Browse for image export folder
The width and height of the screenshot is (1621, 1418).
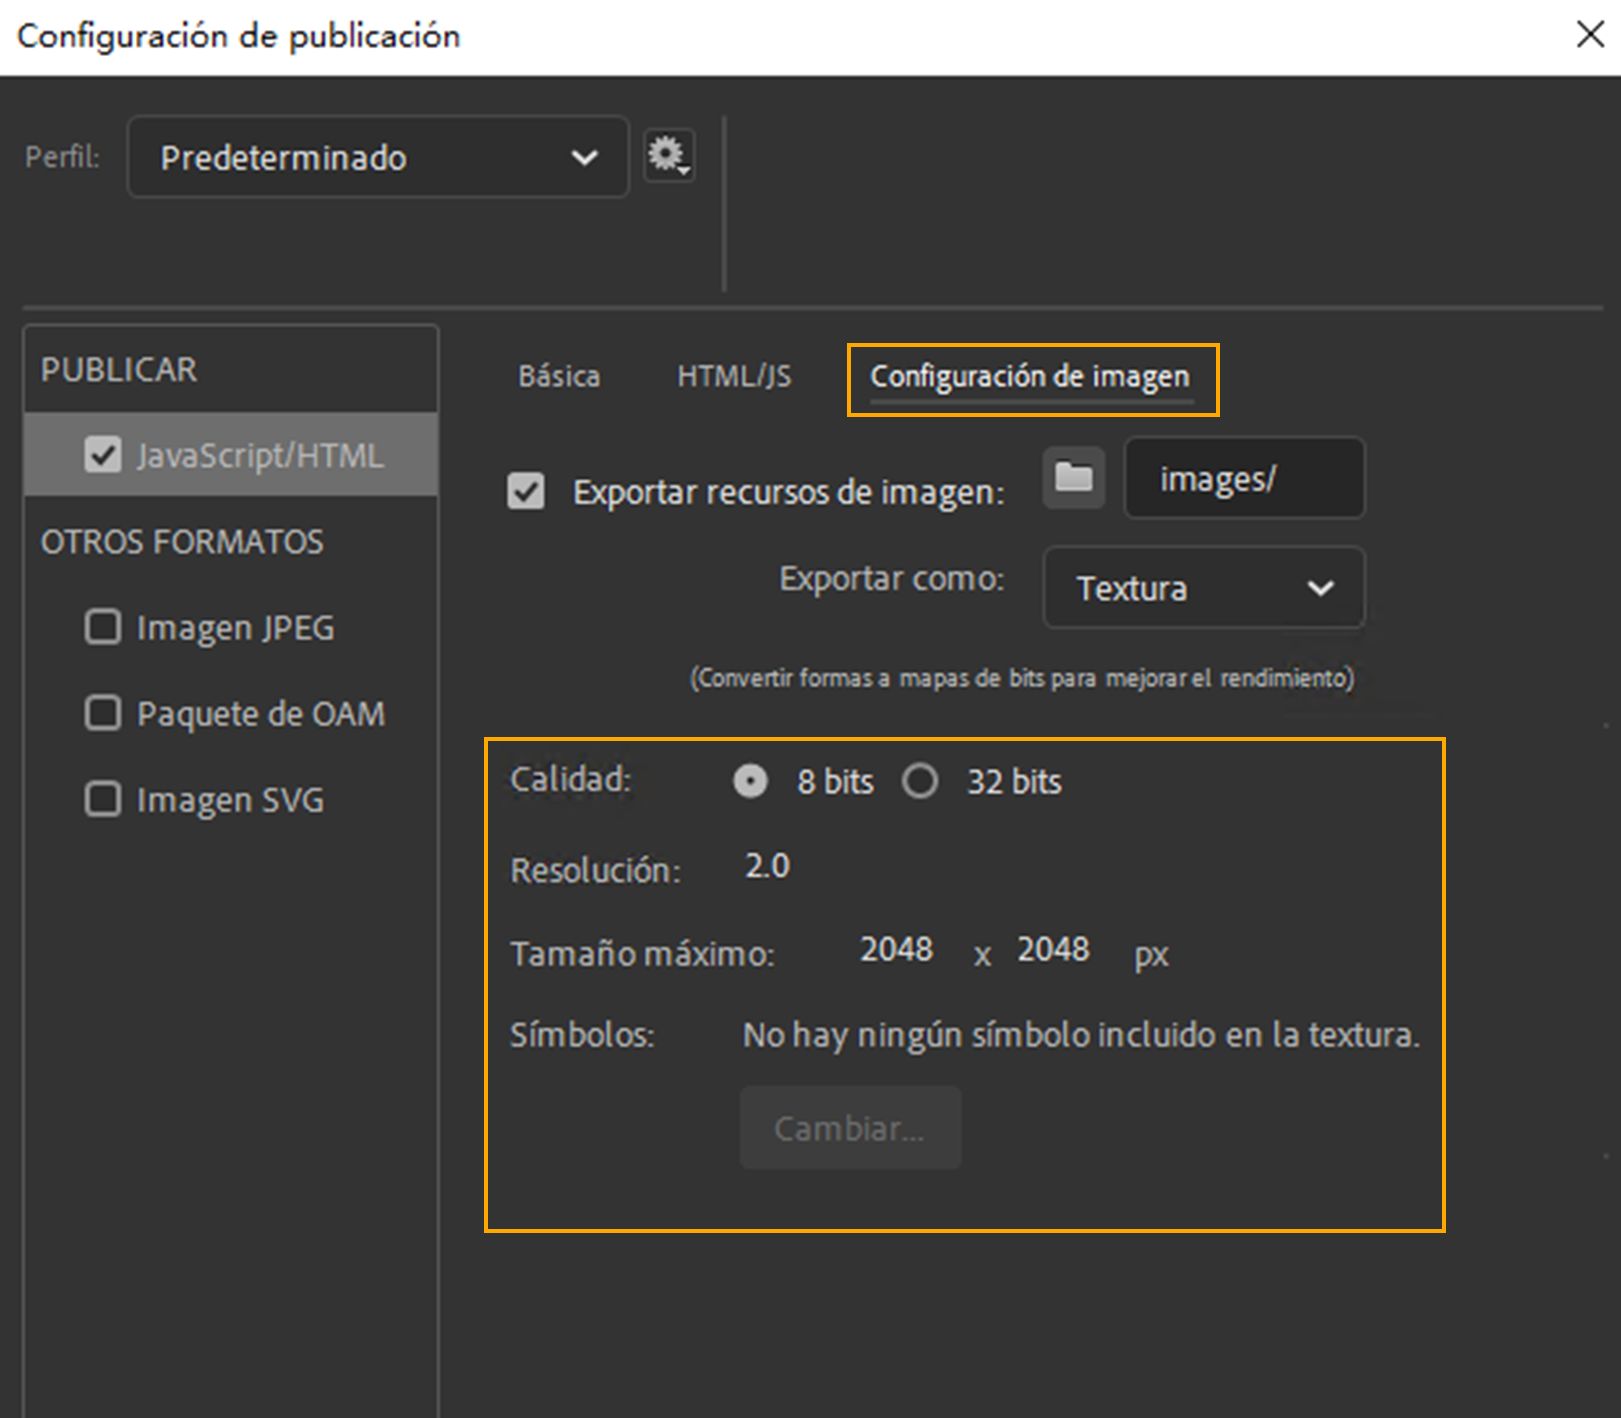(x=1072, y=479)
